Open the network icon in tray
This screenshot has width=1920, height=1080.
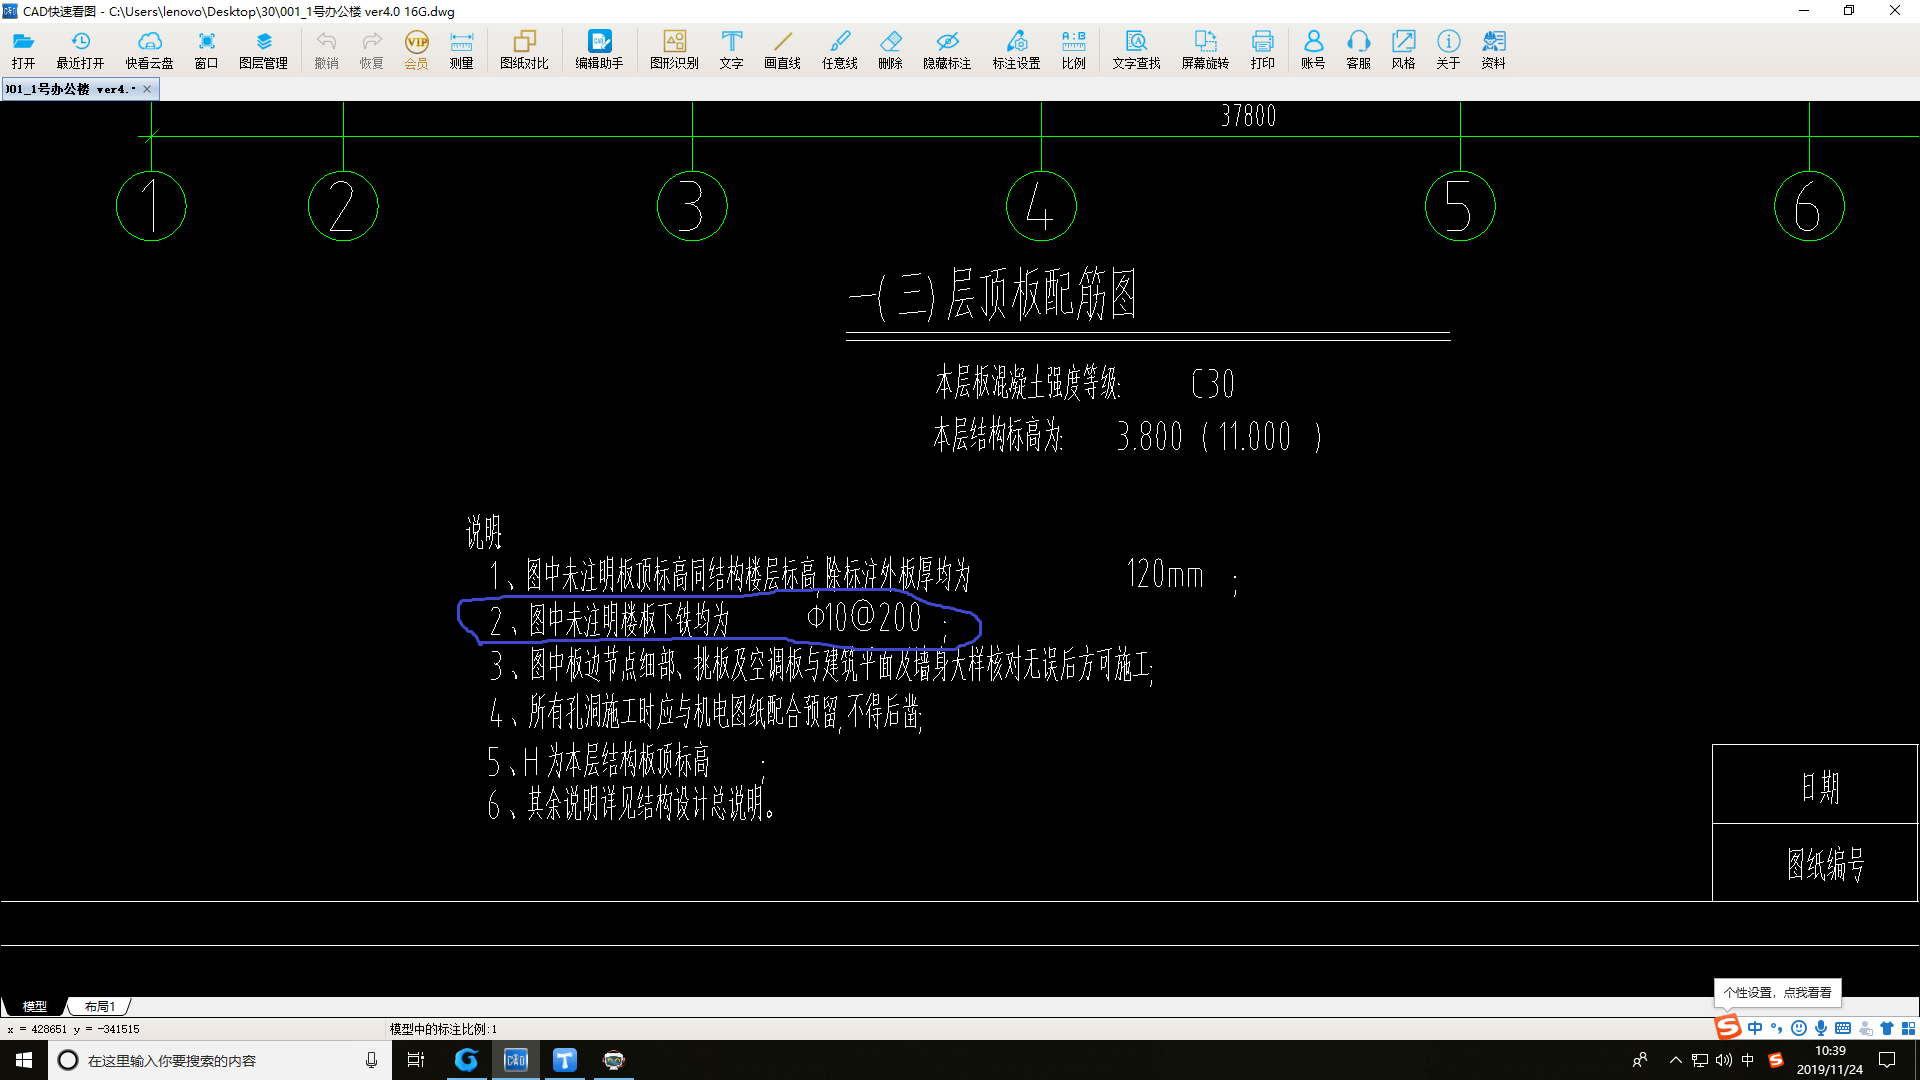[x=1700, y=1060]
